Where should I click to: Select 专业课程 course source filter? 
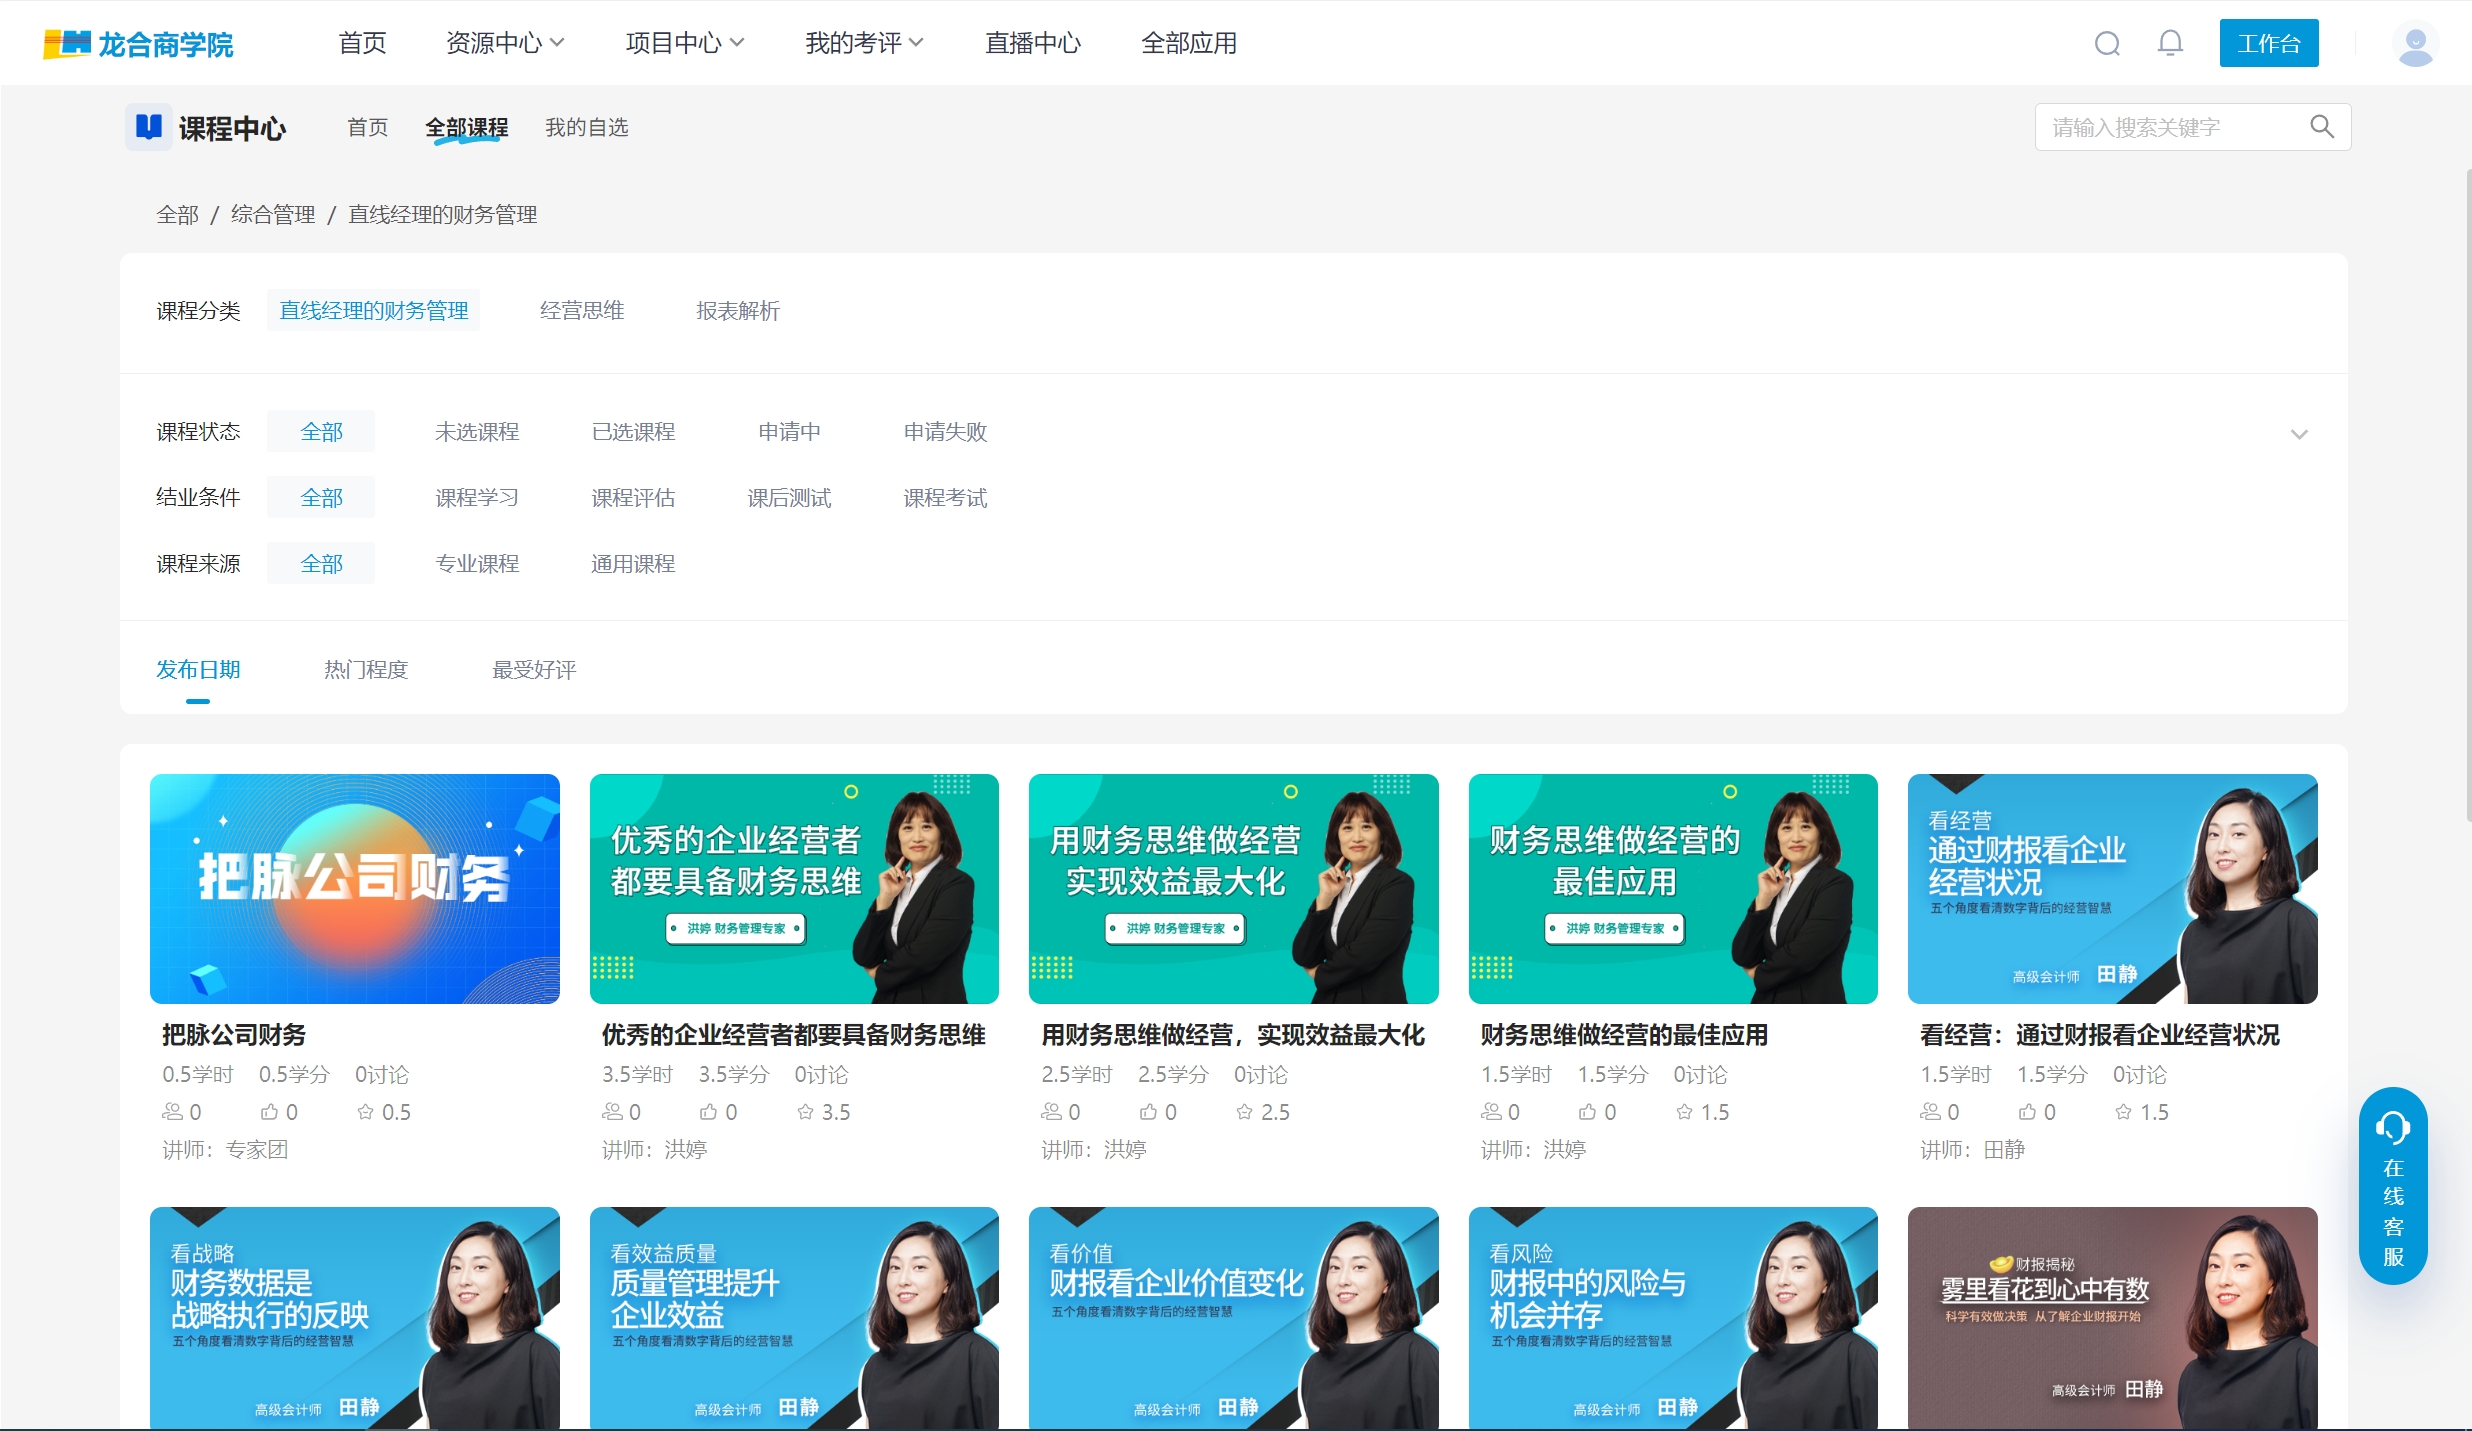tap(477, 564)
